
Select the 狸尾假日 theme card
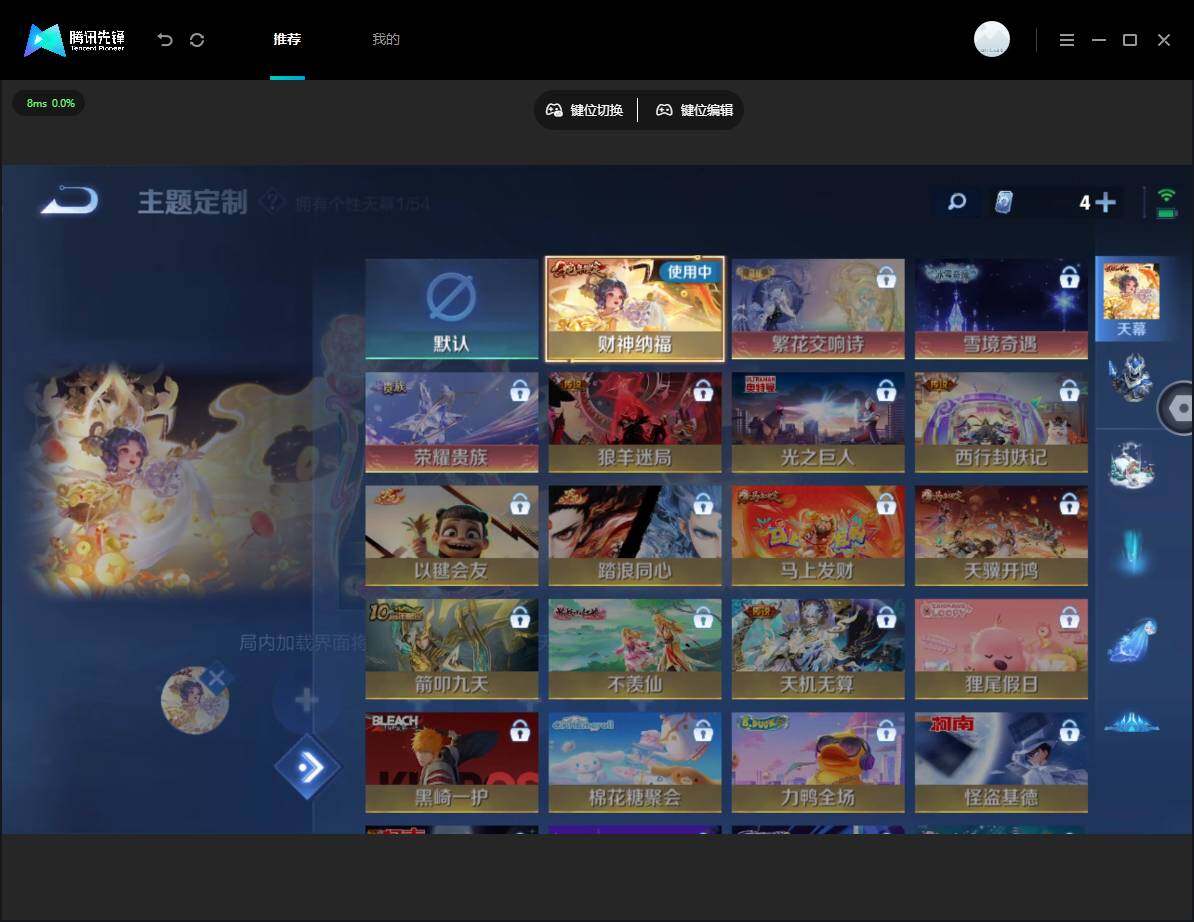point(1001,649)
